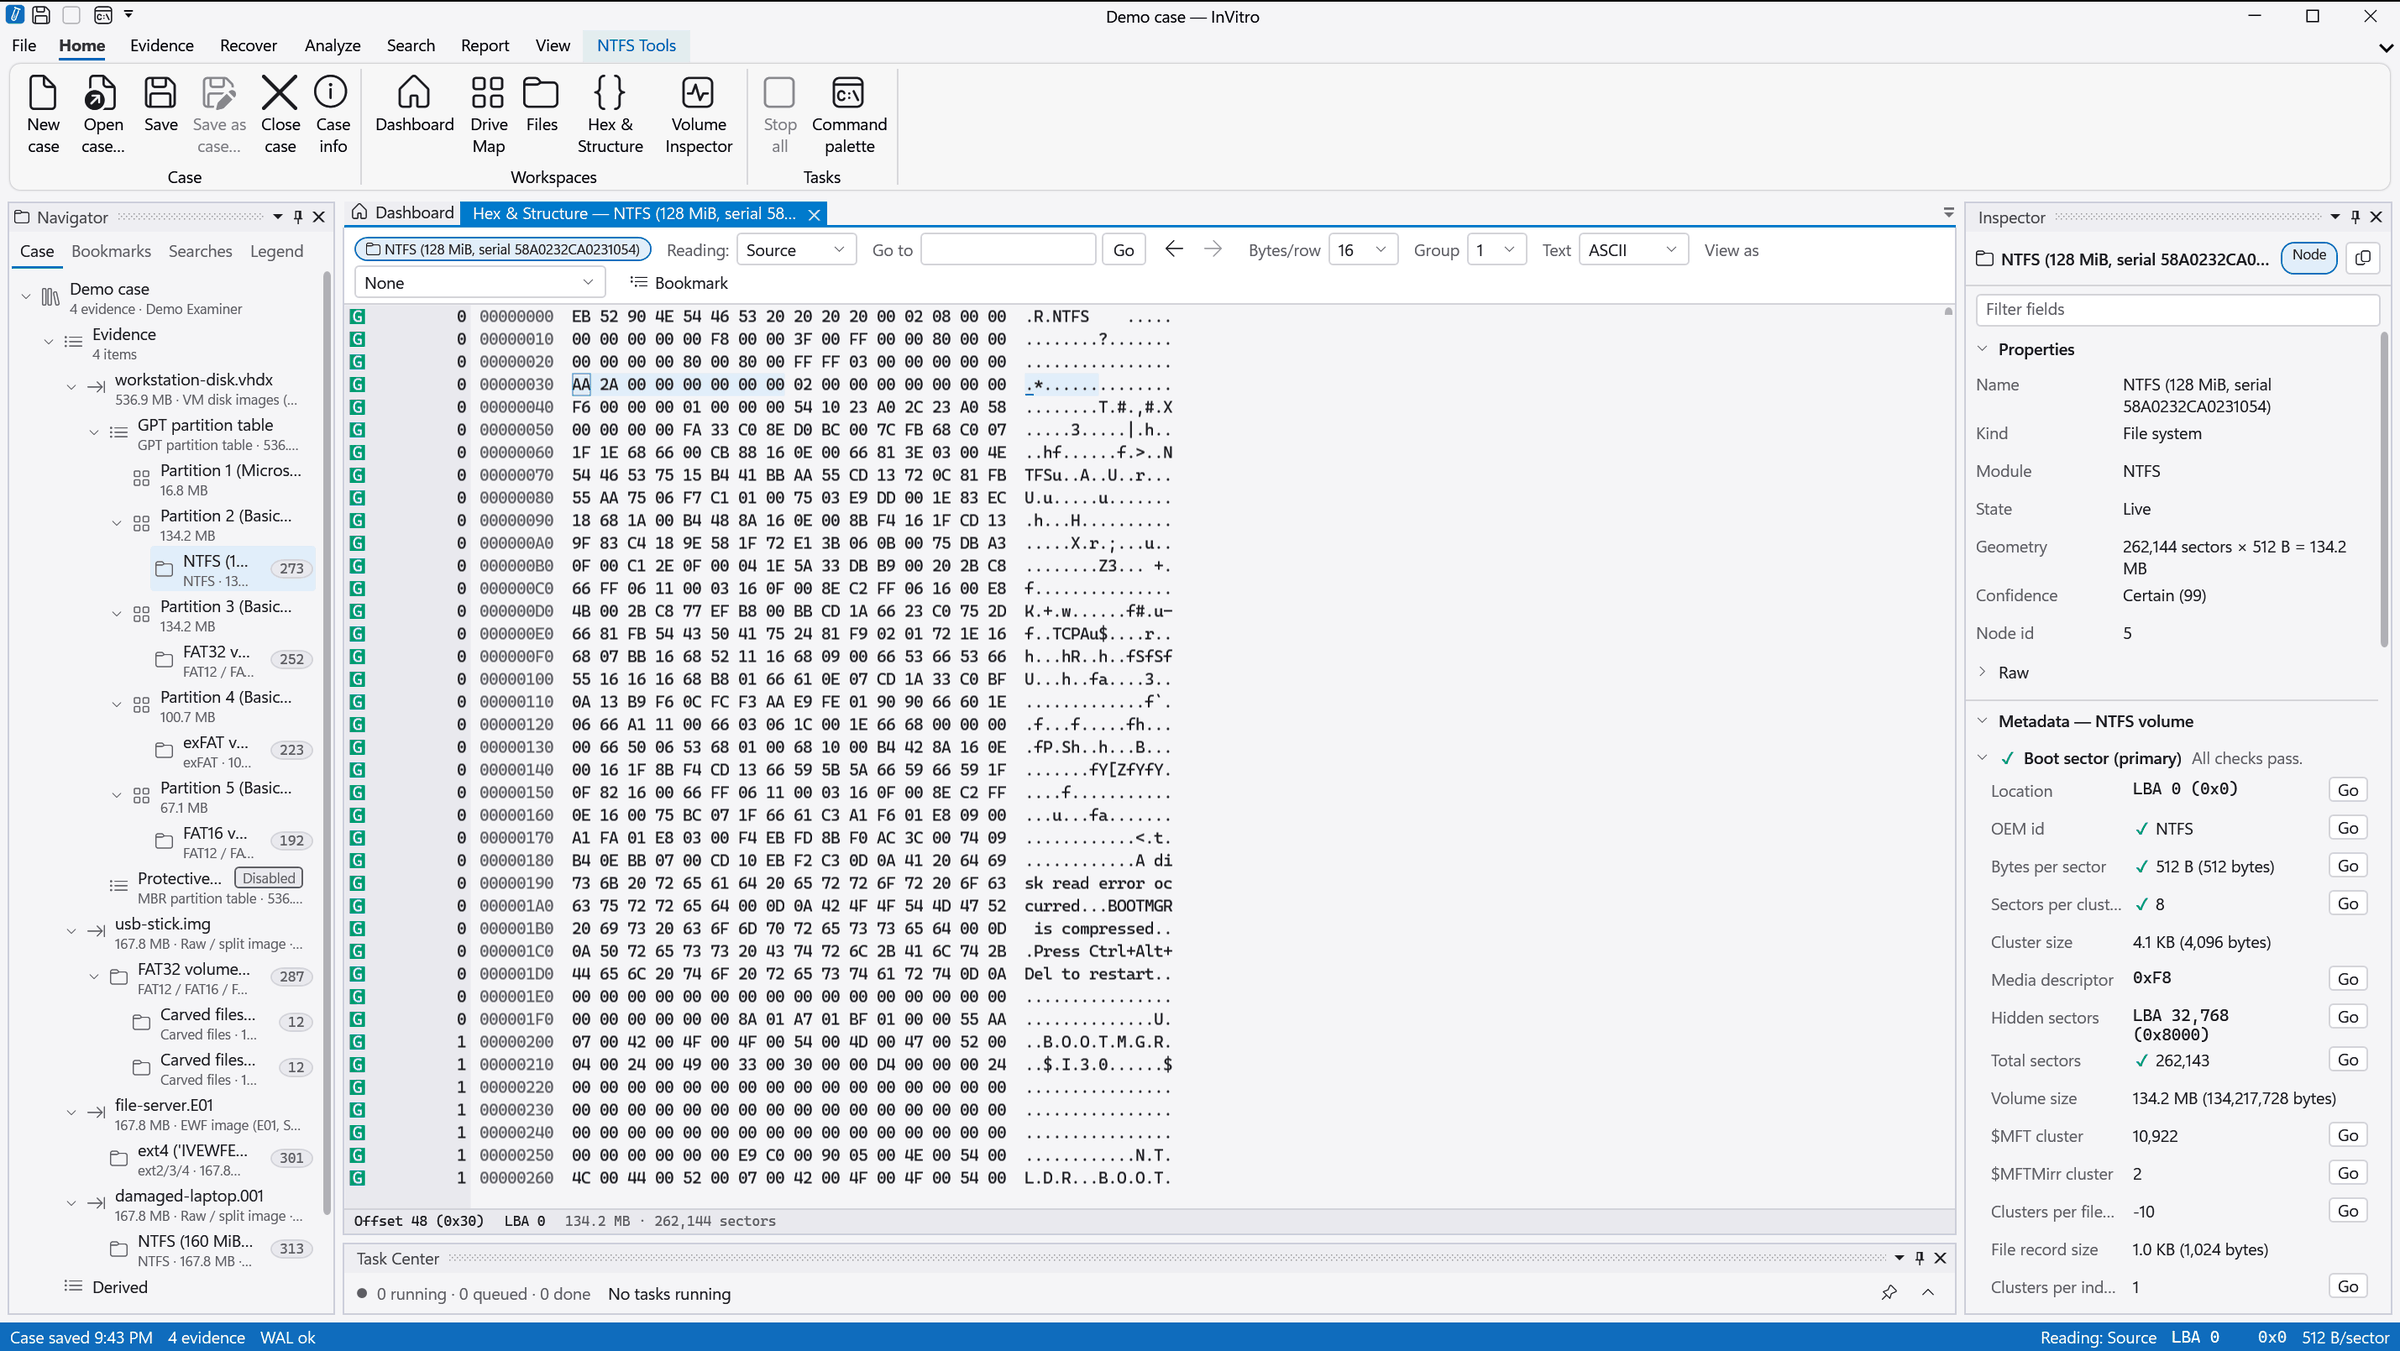Switch to Bookmarks tab in Navigator
2400x1351 pixels.
point(111,251)
